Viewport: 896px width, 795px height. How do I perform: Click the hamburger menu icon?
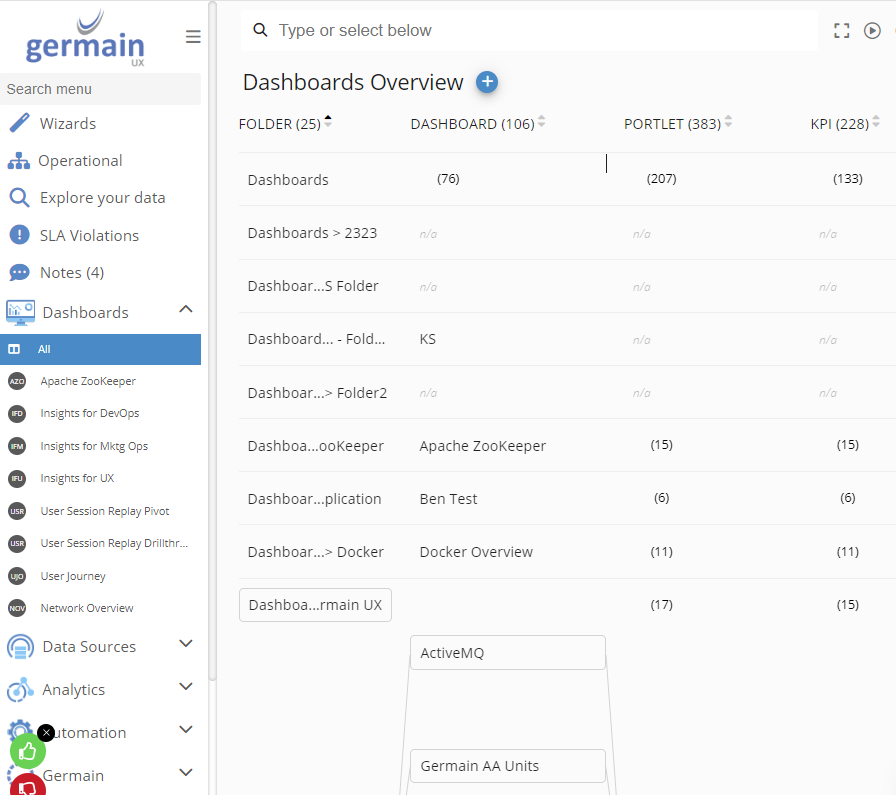(x=193, y=37)
